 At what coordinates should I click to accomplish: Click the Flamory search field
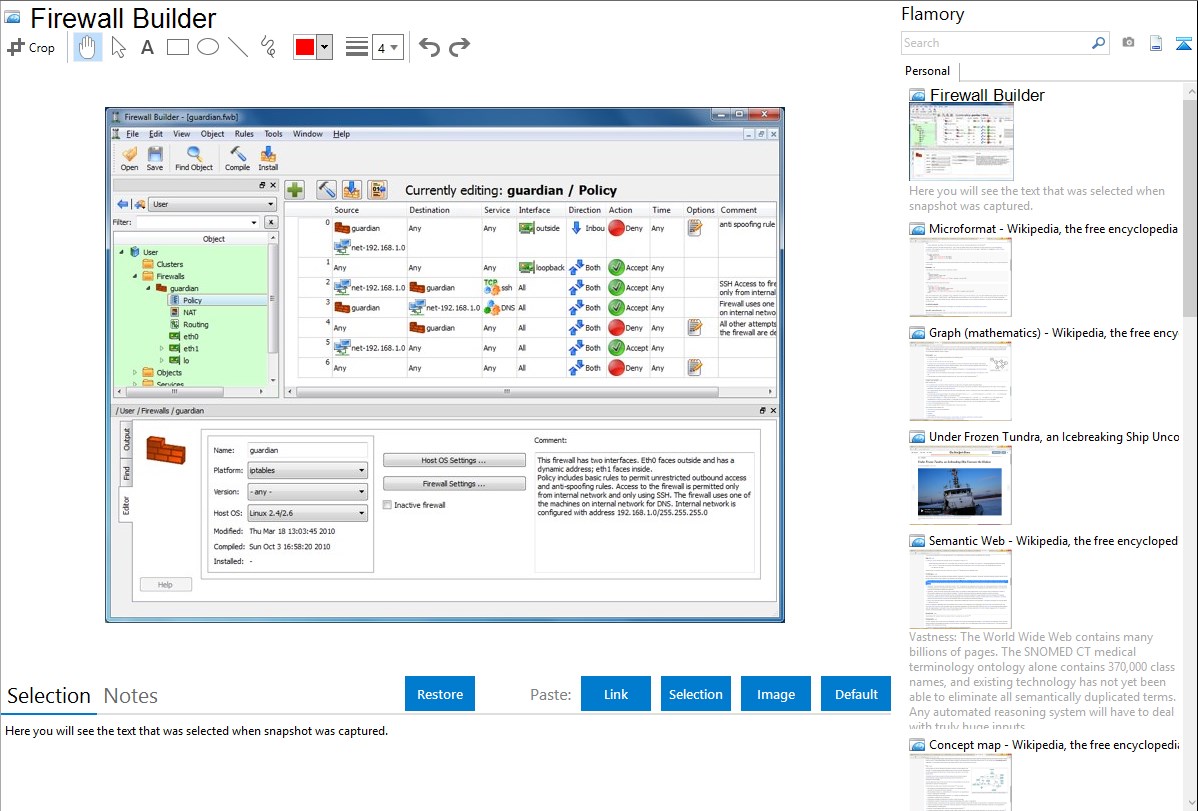996,43
